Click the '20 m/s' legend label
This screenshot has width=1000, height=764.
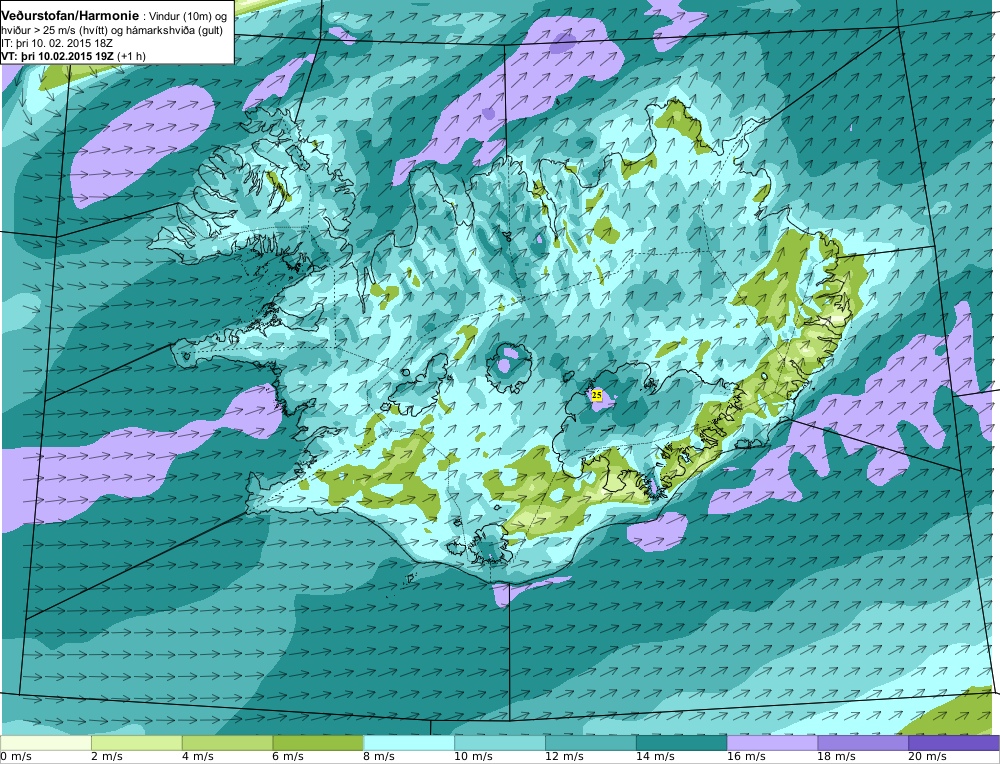pyautogui.click(x=927, y=757)
